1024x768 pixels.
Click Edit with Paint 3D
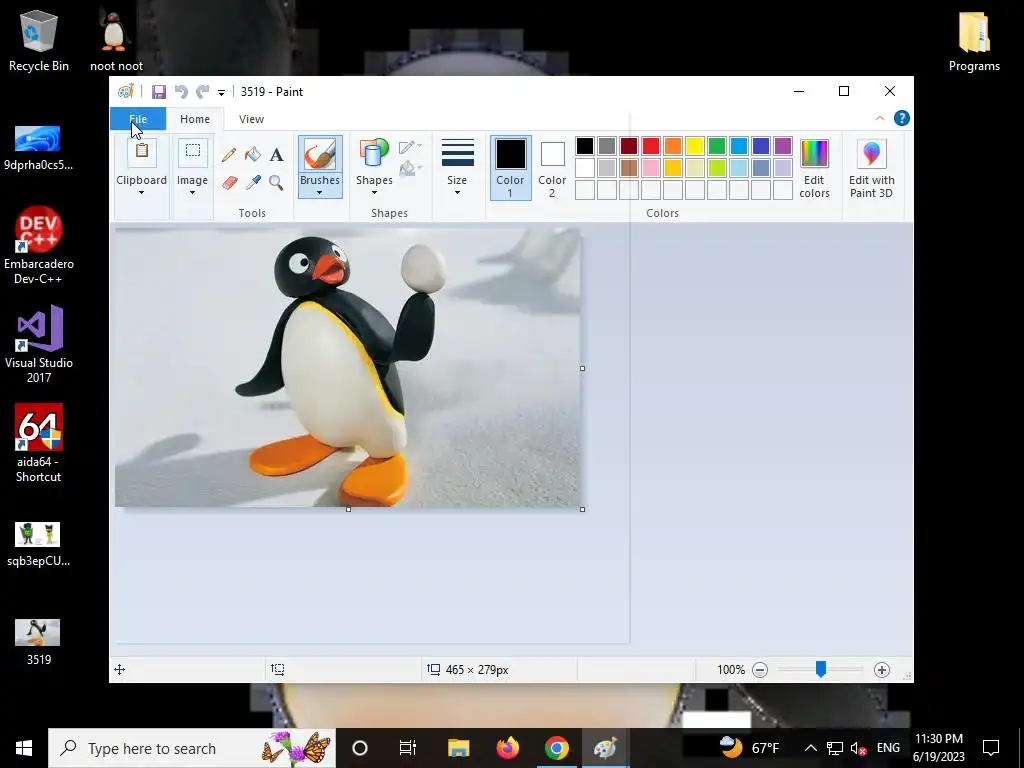872,169
